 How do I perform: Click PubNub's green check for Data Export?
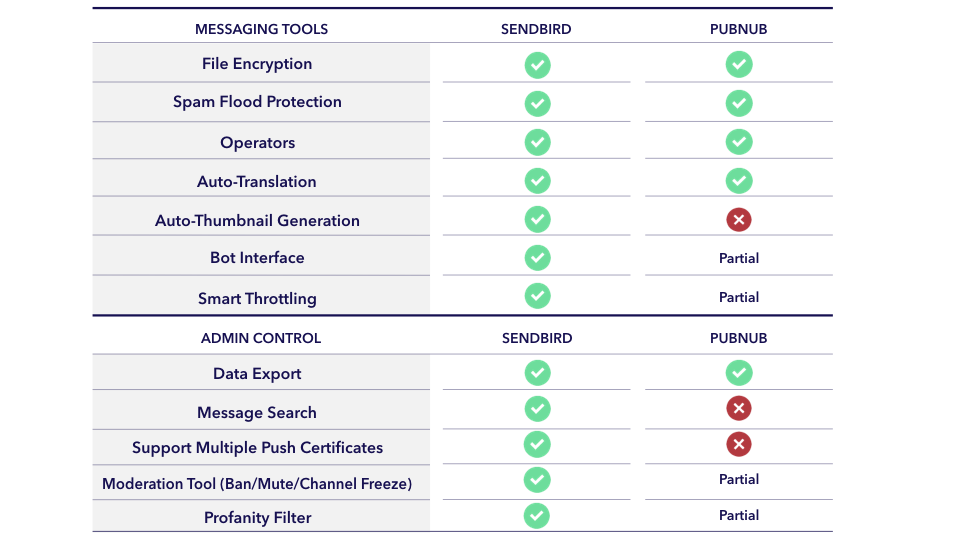[x=739, y=373]
